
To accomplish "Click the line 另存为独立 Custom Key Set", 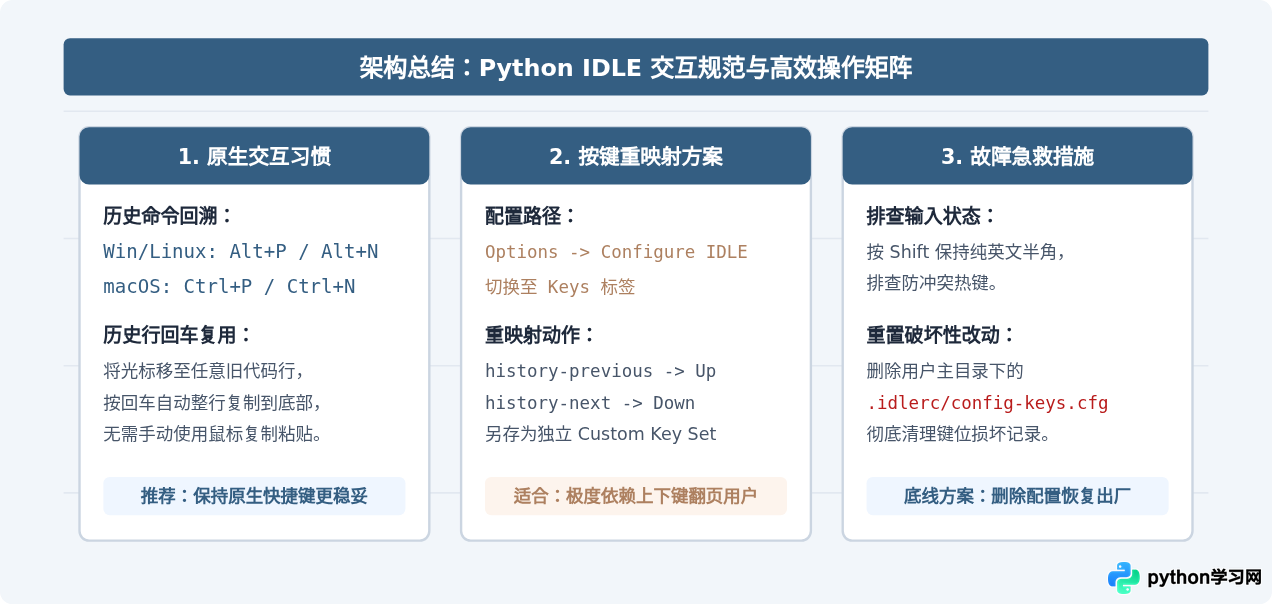I will point(601,435).
